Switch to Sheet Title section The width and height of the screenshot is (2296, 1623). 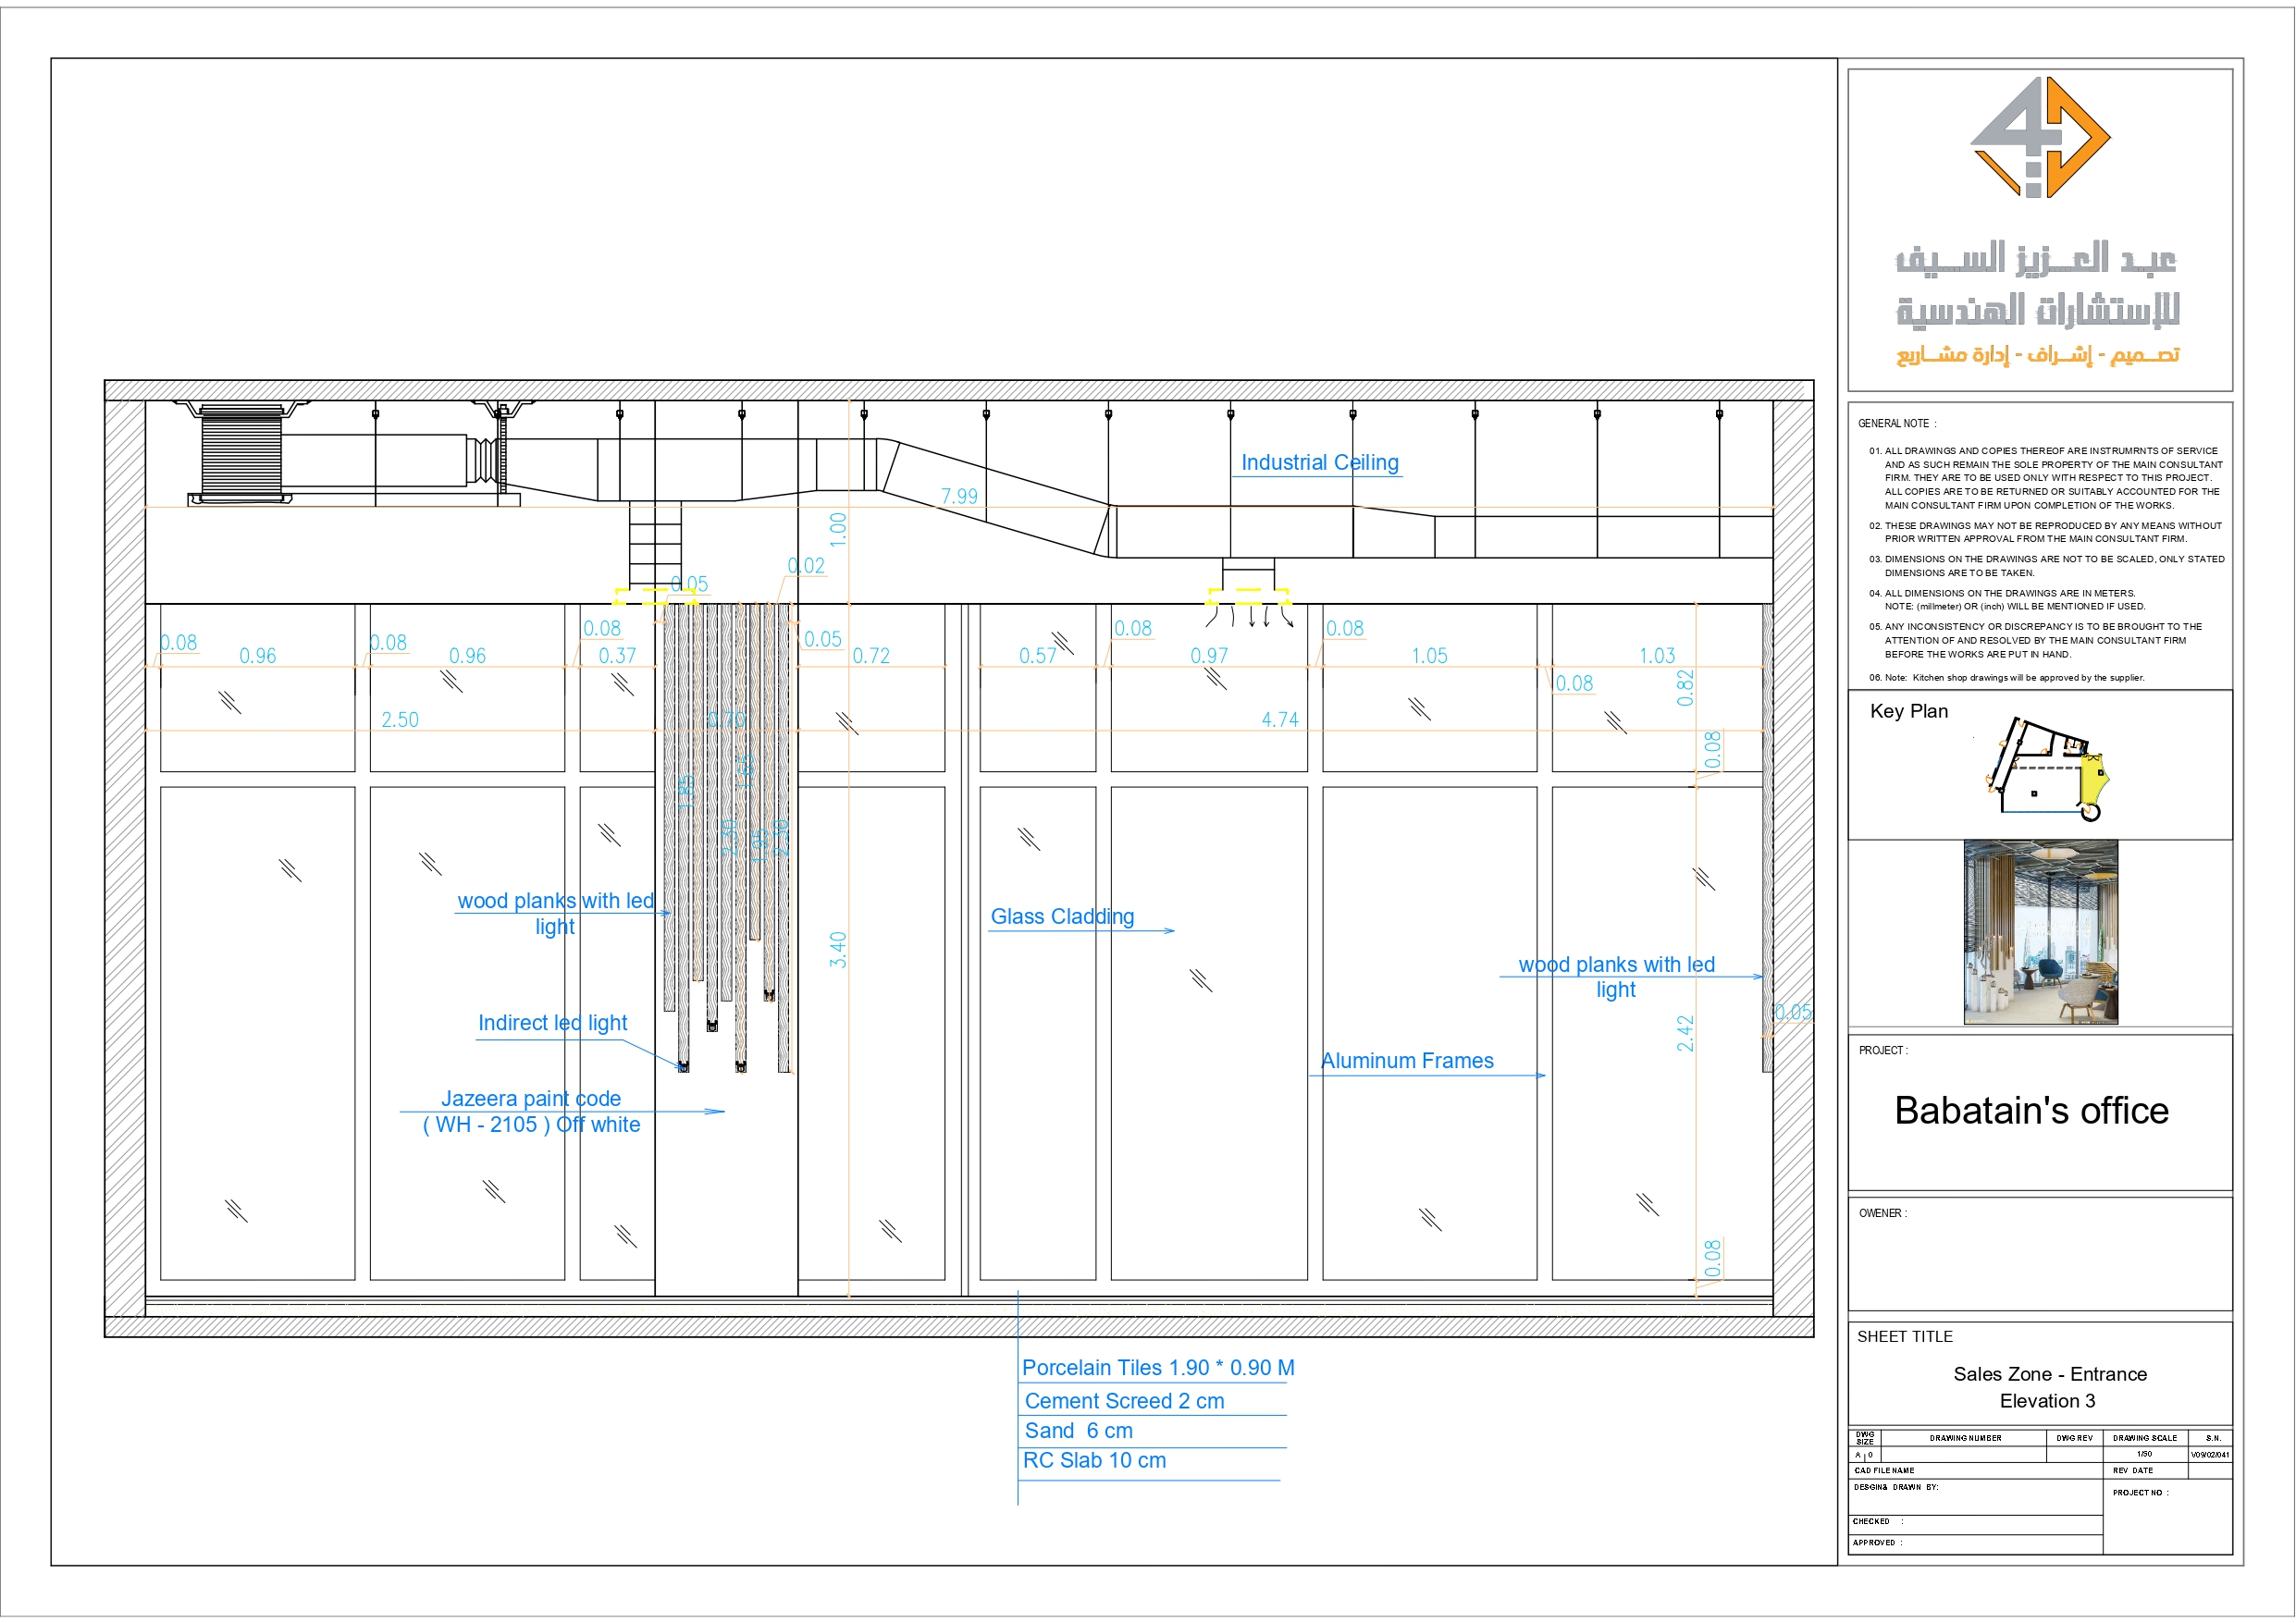click(x=1905, y=1336)
